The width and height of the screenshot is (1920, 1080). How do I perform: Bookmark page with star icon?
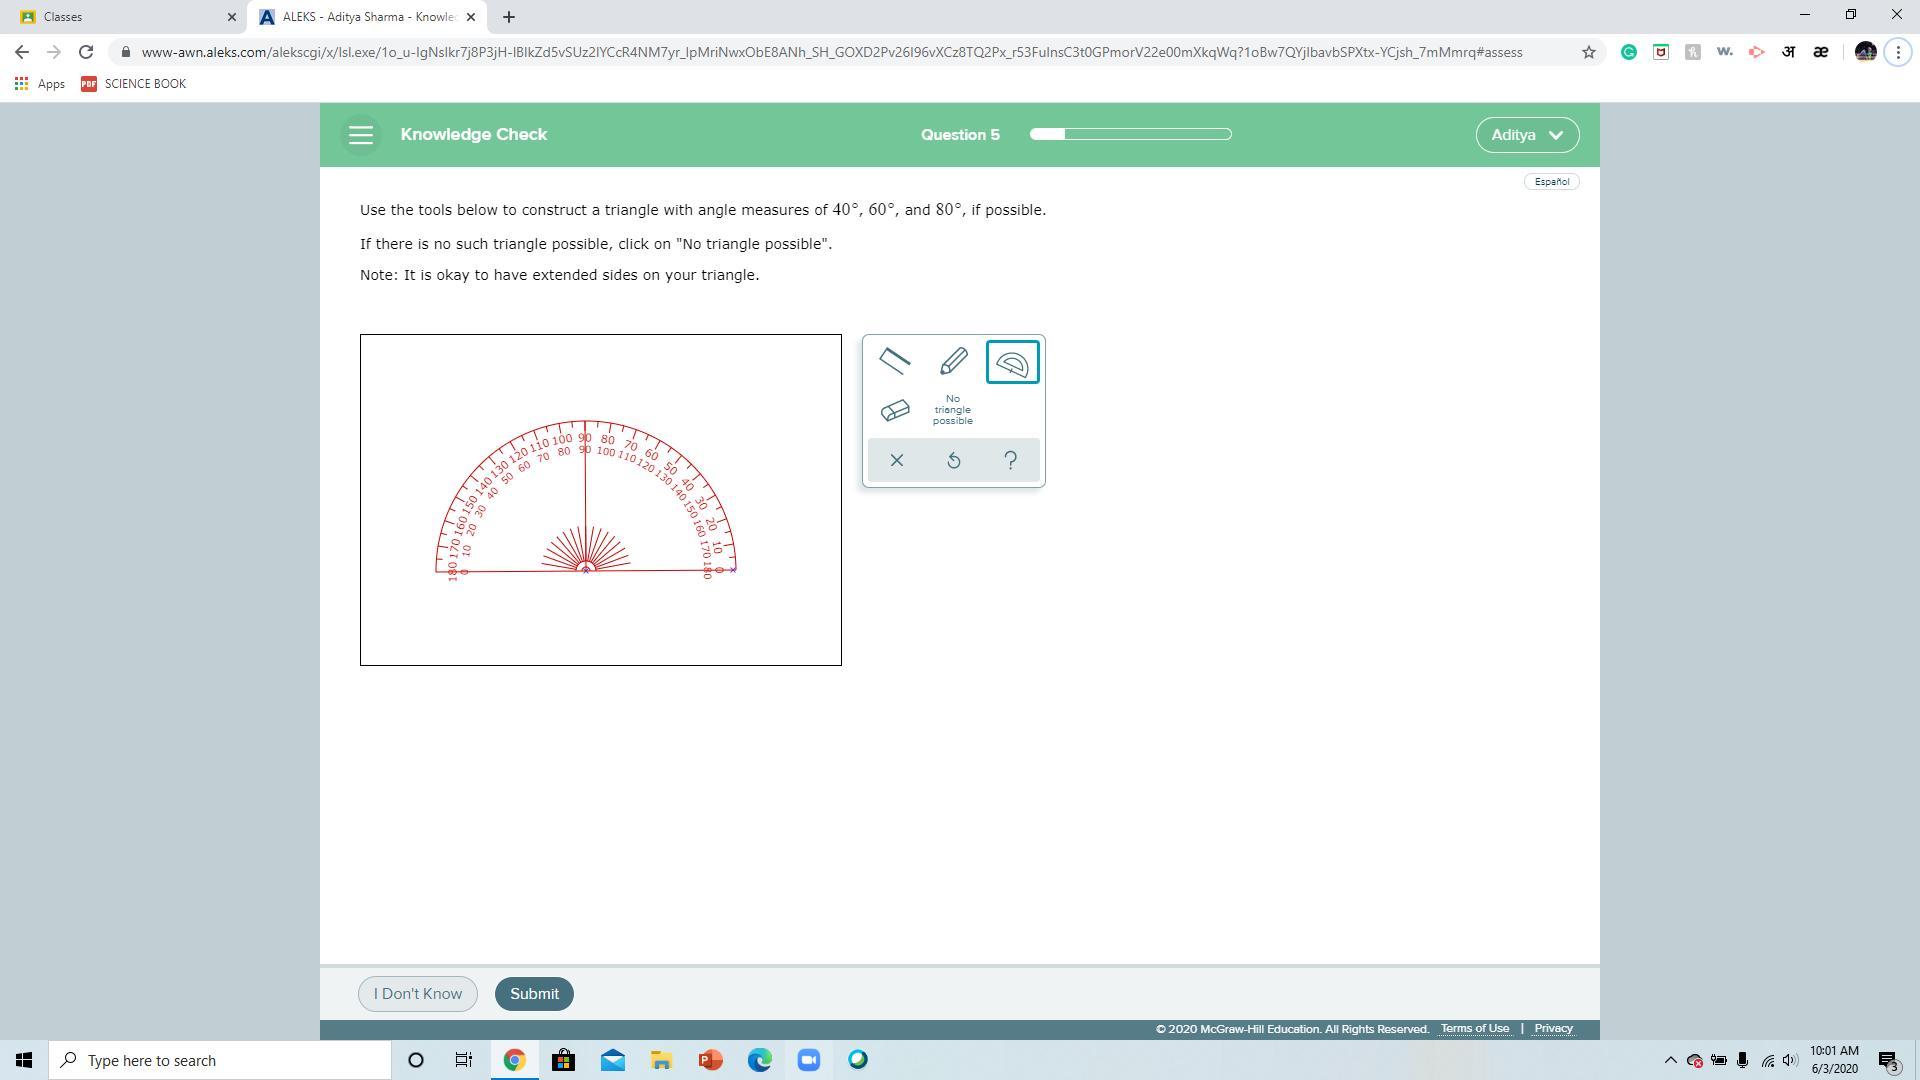click(1588, 52)
